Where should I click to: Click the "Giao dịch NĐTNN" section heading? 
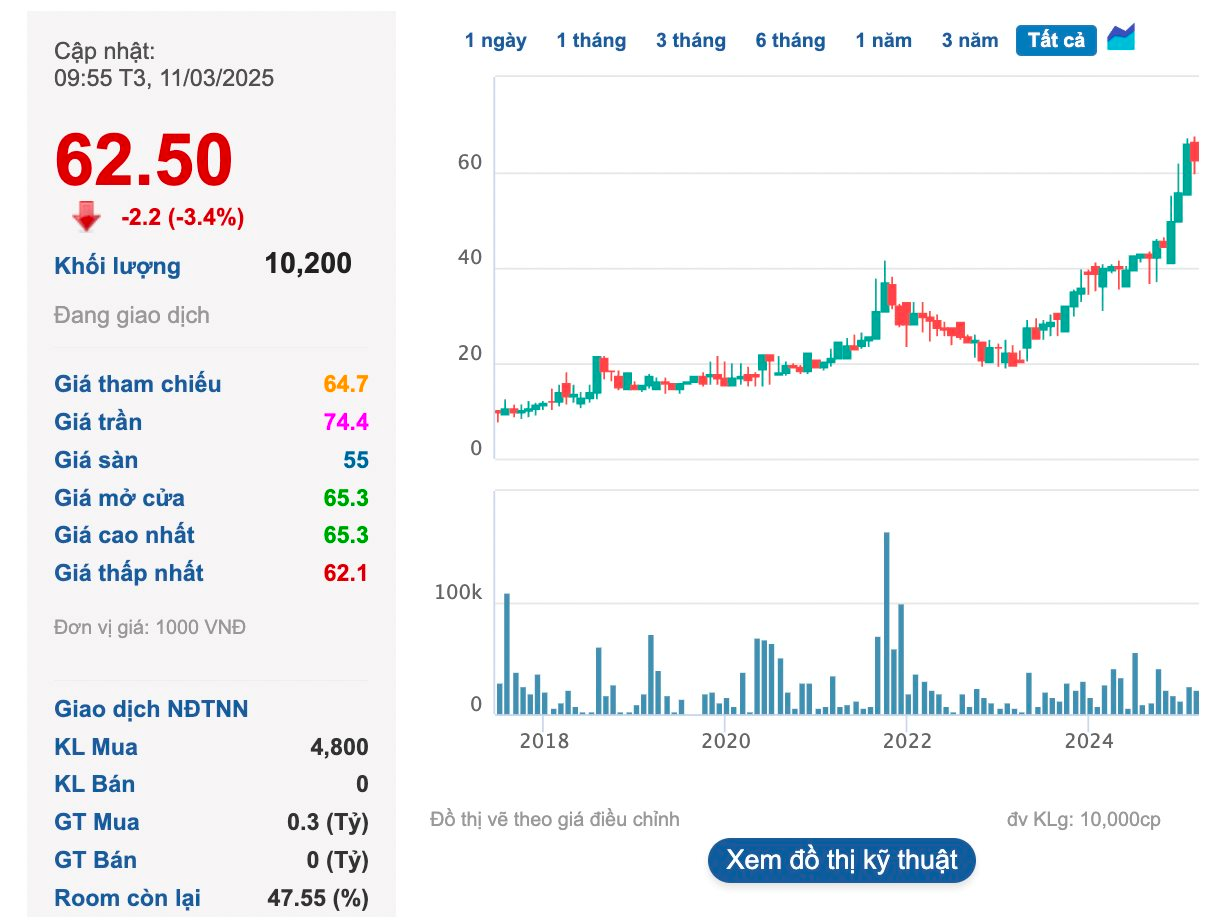click(151, 709)
